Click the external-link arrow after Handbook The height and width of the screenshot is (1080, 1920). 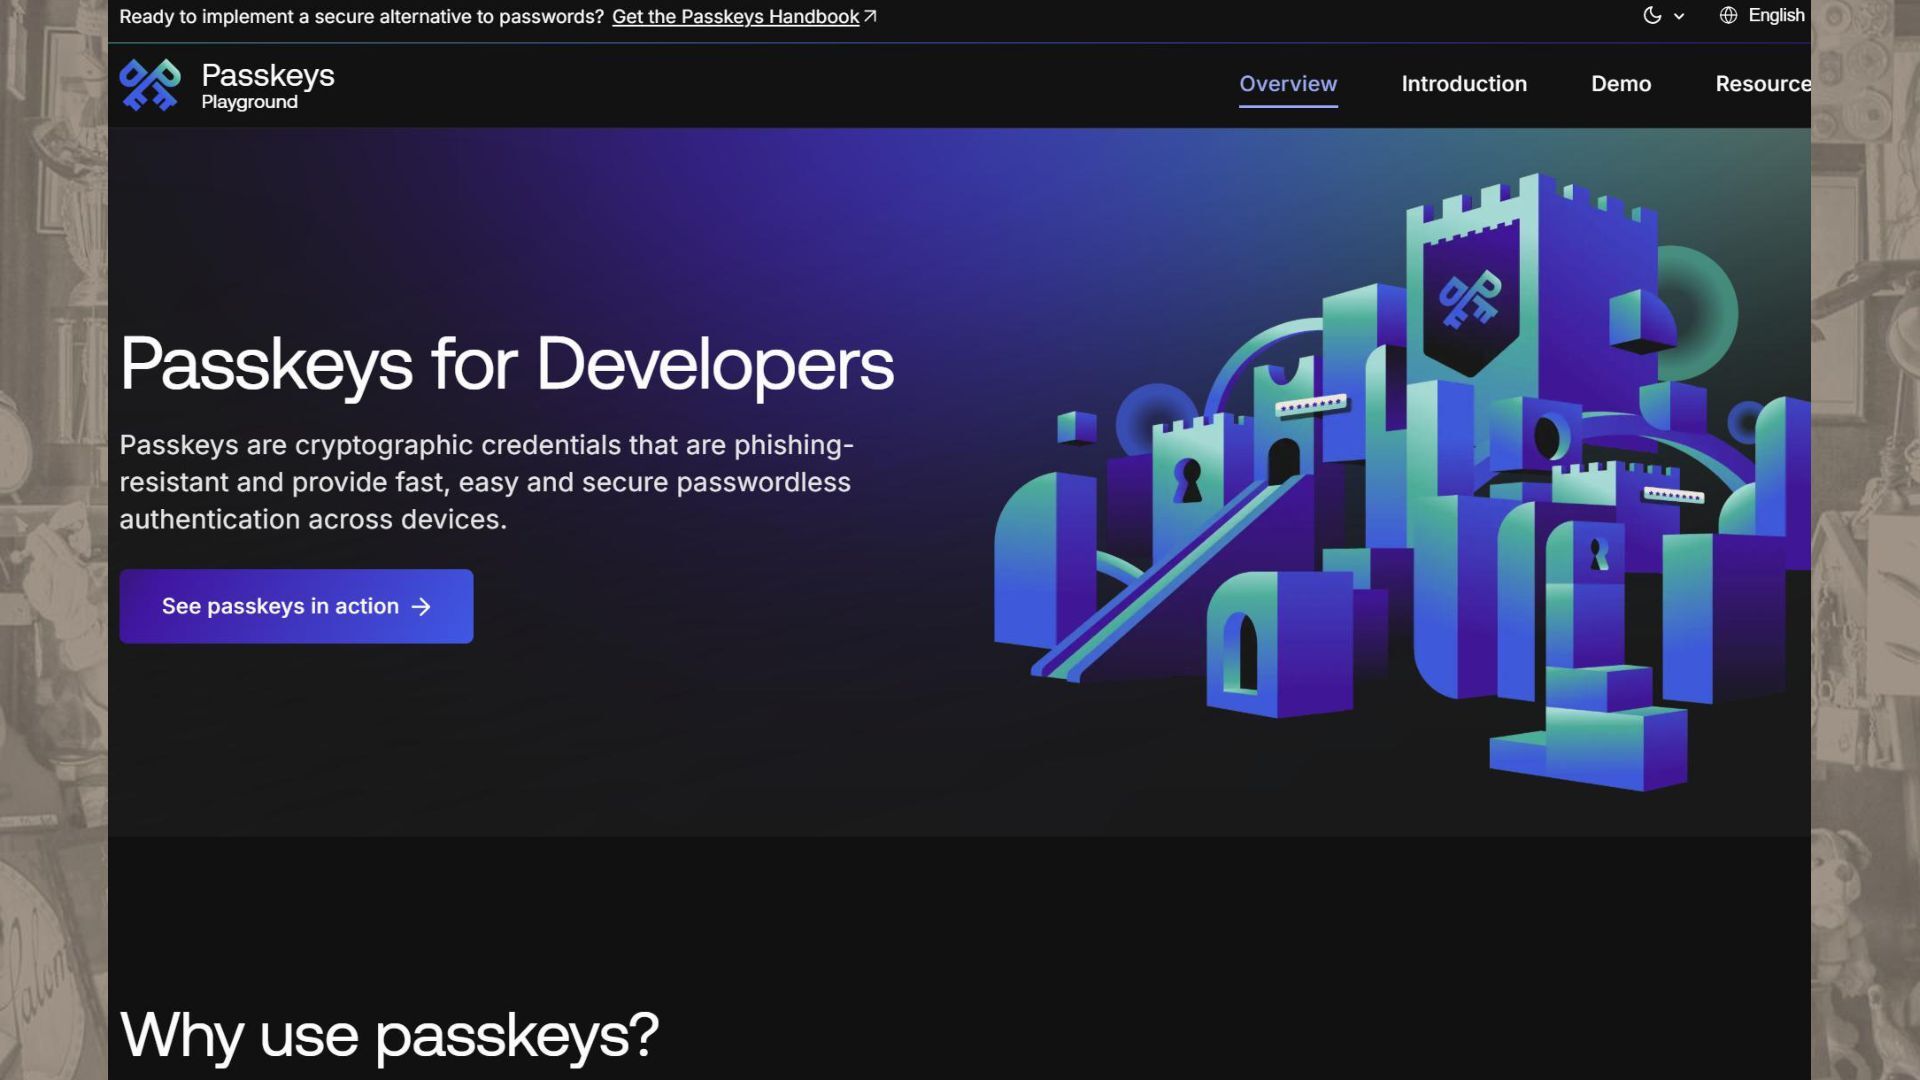point(870,16)
